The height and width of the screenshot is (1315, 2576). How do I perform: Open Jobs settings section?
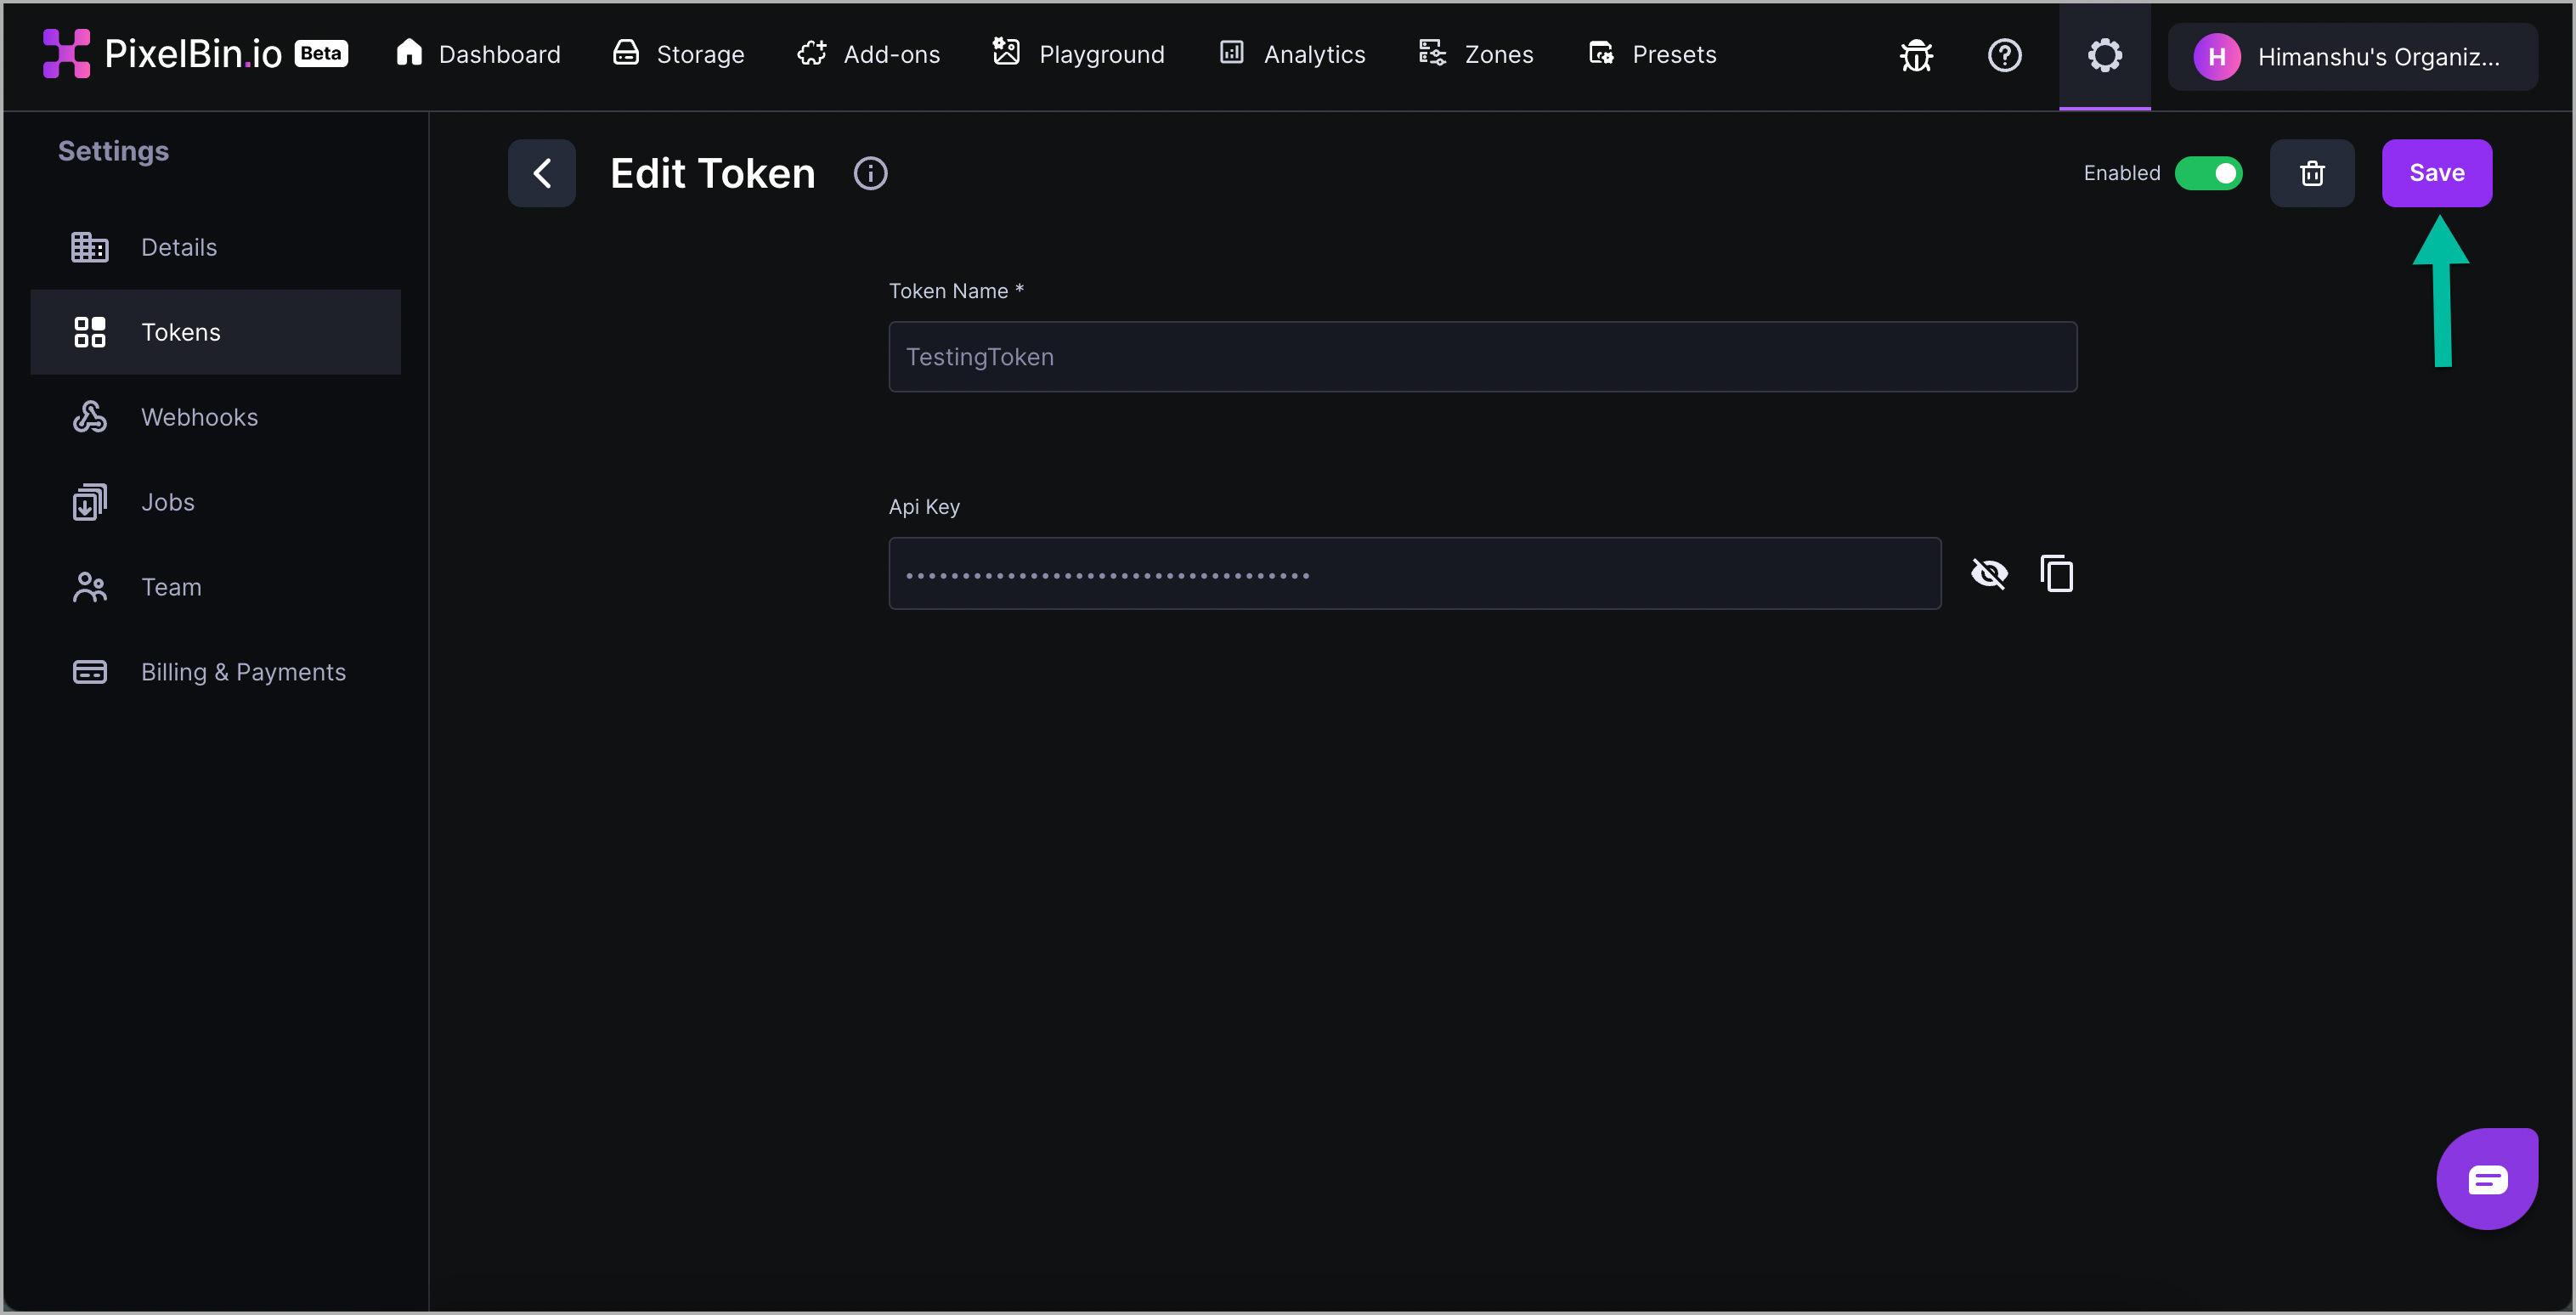pos(215,502)
